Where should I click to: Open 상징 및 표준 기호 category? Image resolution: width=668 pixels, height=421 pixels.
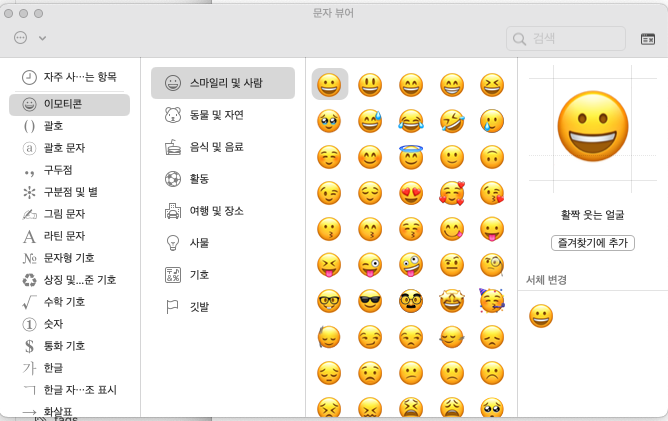tap(69, 280)
